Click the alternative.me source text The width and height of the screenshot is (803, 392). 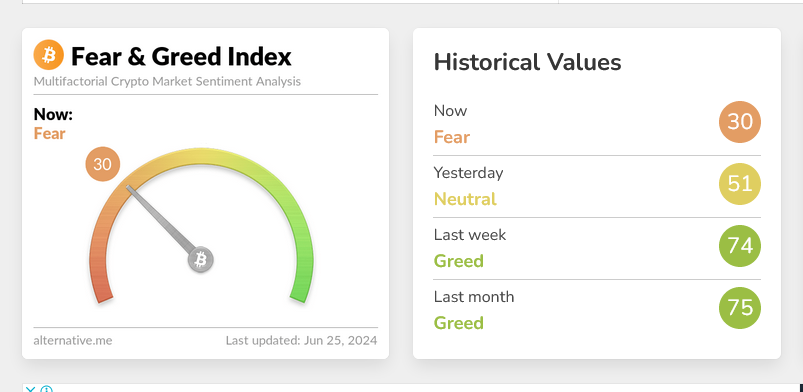tap(73, 340)
